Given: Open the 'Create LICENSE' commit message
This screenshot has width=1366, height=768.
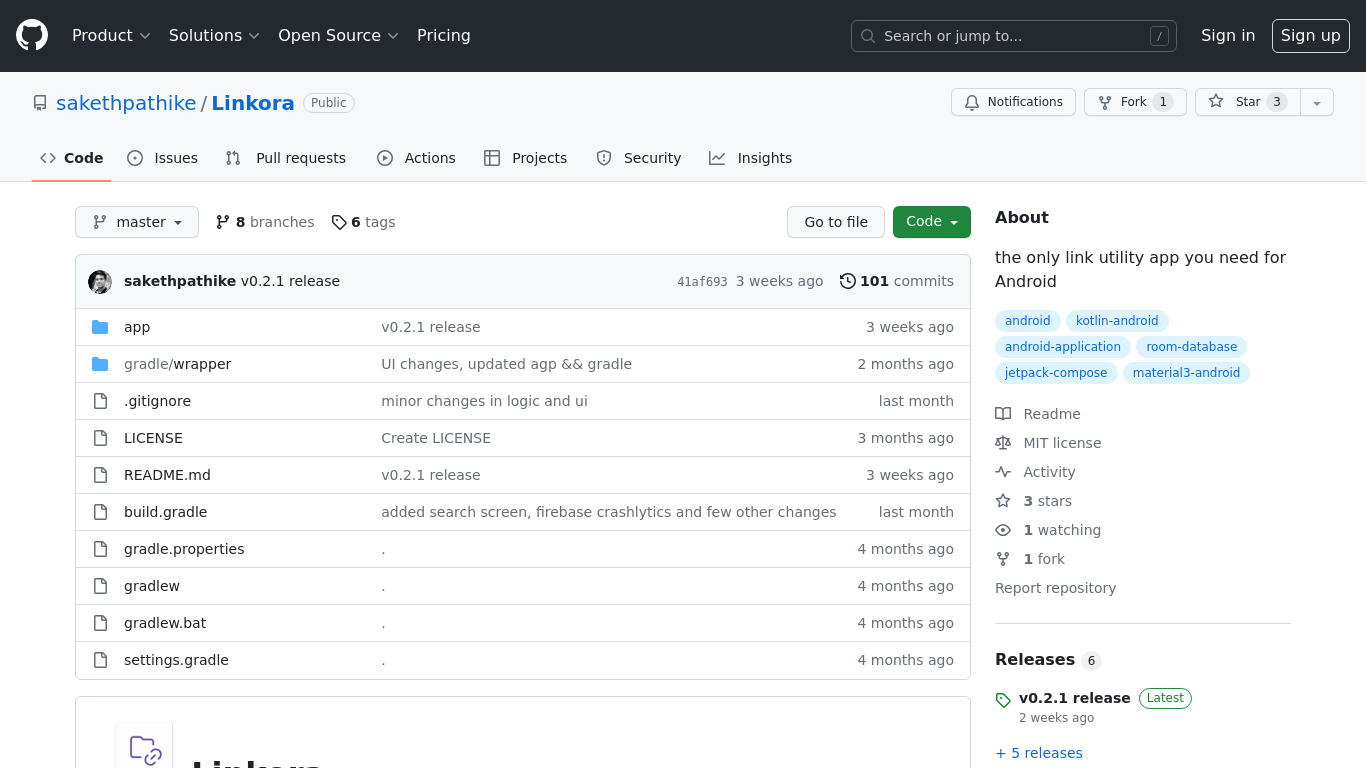Looking at the screenshot, I should [x=436, y=438].
